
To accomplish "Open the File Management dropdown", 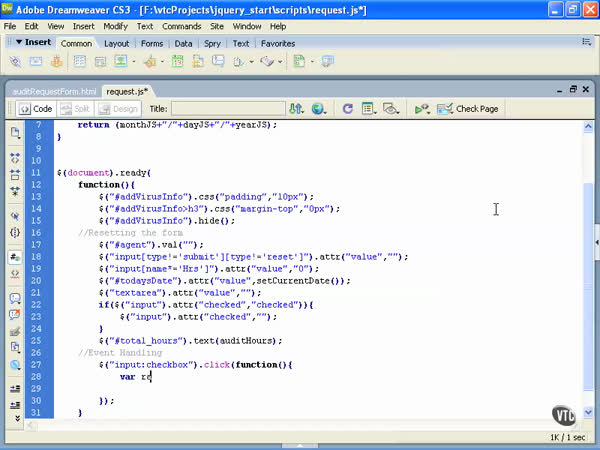I will click(x=299, y=109).
